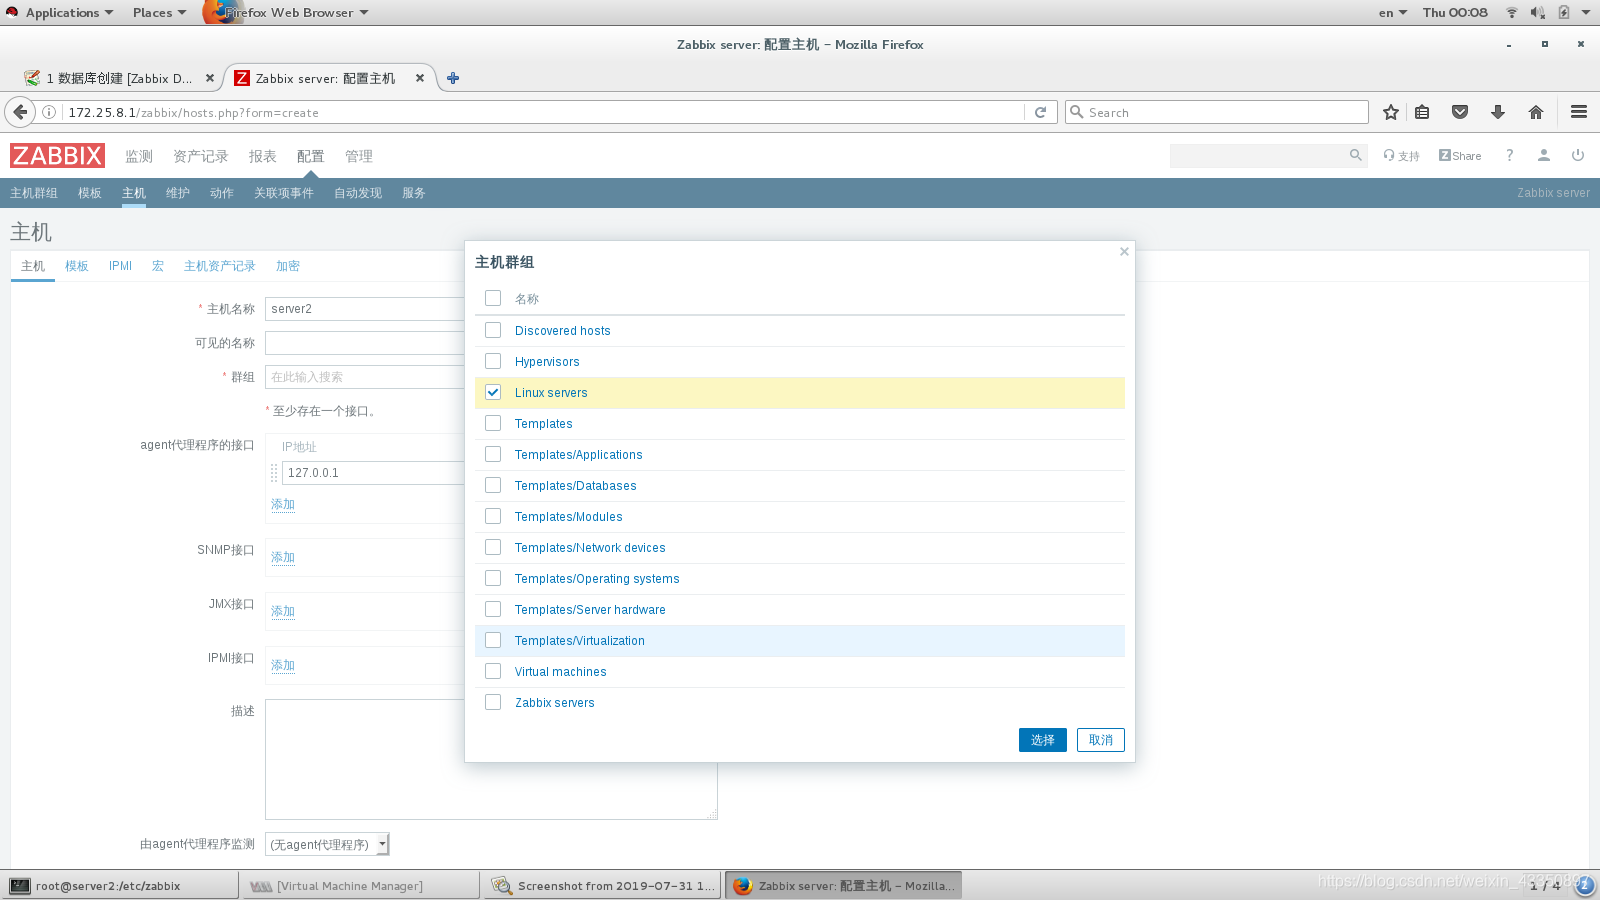The height and width of the screenshot is (900, 1600).
Task: Click the ZABBIX logo
Action: (57, 156)
